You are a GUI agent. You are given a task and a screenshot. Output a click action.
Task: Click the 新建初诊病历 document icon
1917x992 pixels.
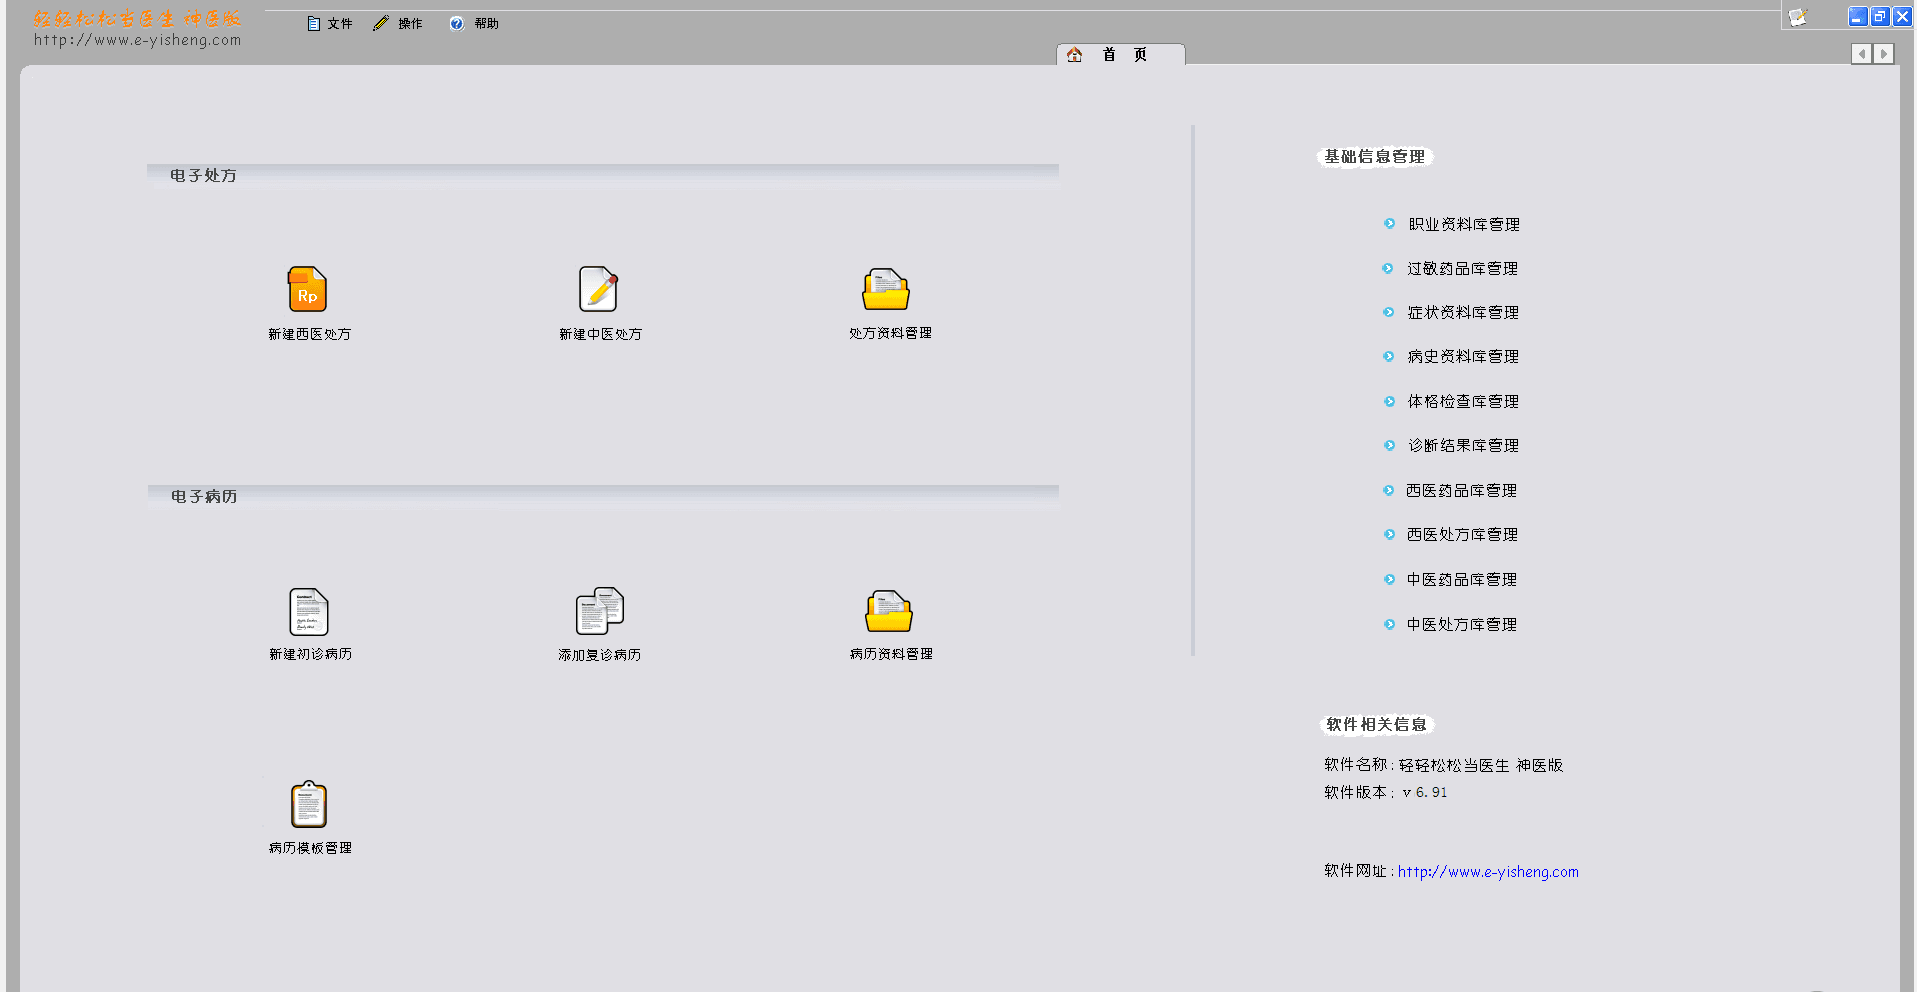pyautogui.click(x=309, y=611)
